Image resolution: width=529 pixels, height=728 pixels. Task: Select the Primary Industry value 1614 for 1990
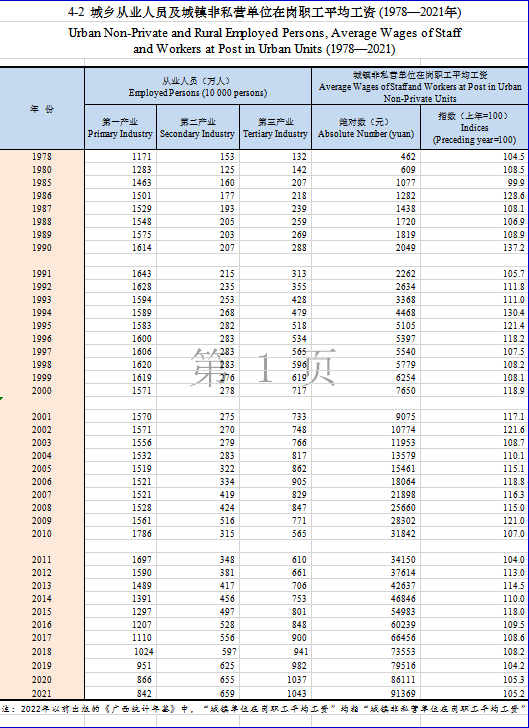120,247
